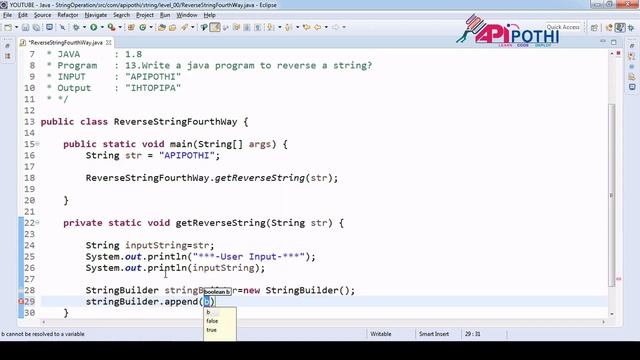This screenshot has width=640, height=360.
Task: Click the Outline view icon in right sidebar
Action: [632, 56]
